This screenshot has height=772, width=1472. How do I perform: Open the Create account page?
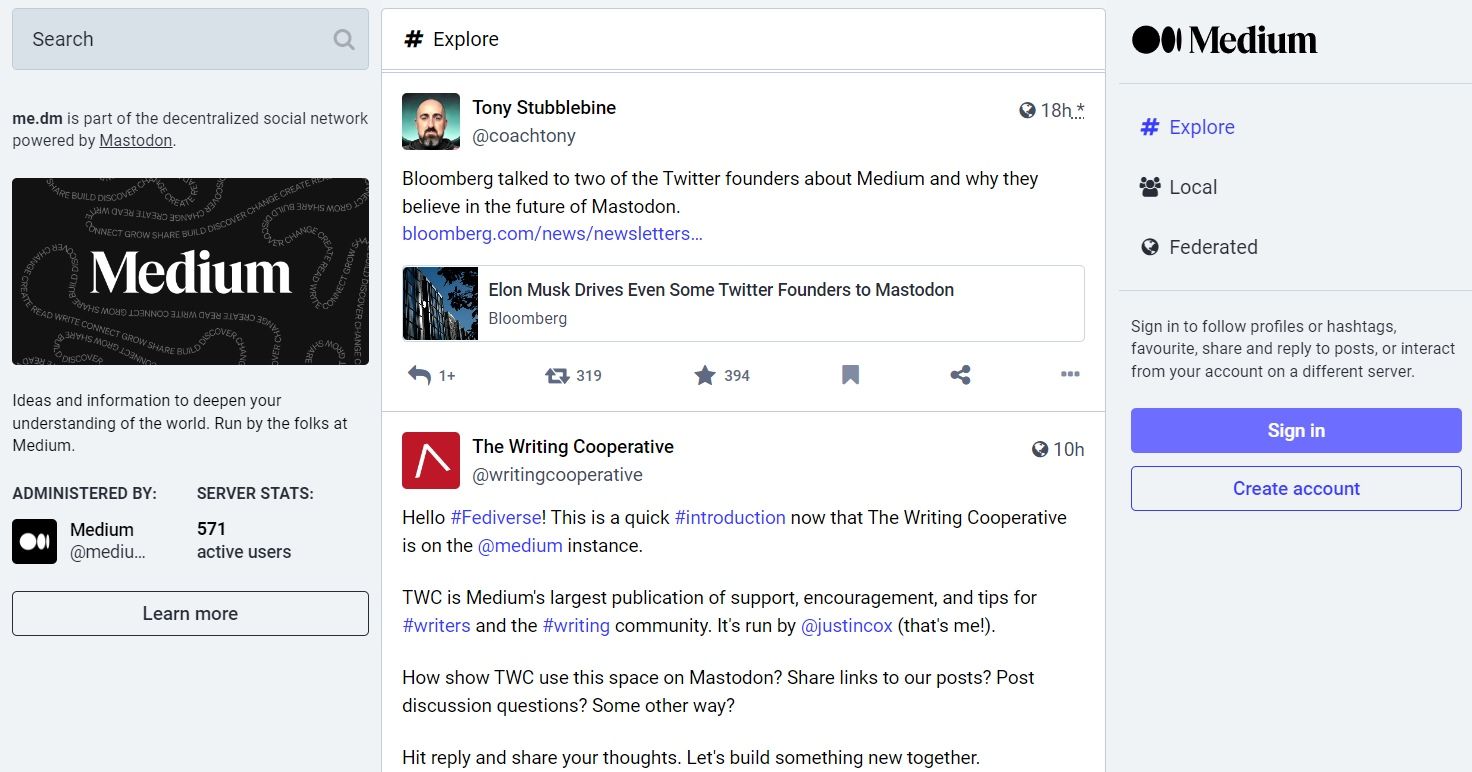(x=1295, y=488)
